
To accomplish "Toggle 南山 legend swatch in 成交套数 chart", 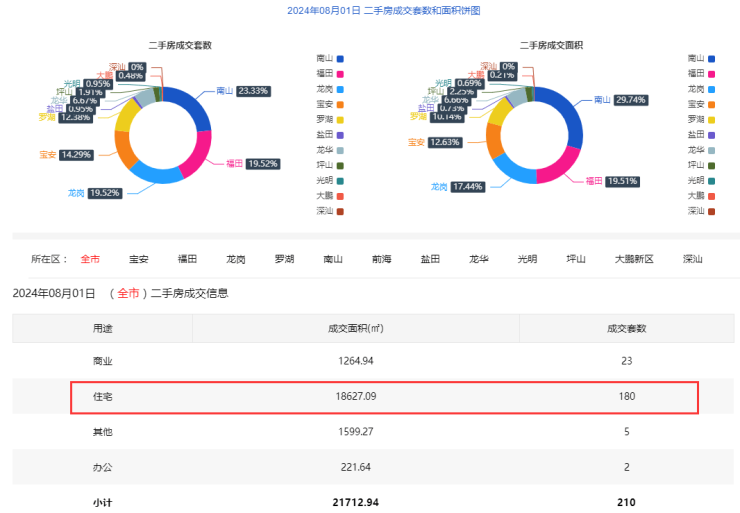I will point(340,58).
